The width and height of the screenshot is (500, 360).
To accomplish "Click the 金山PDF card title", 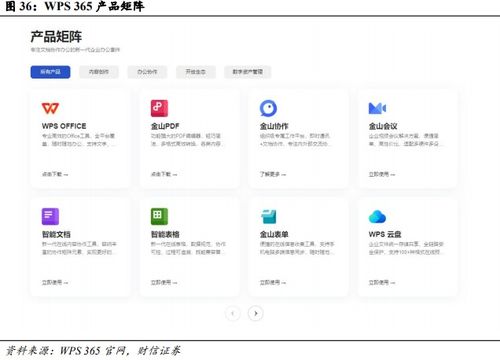I will (x=165, y=126).
